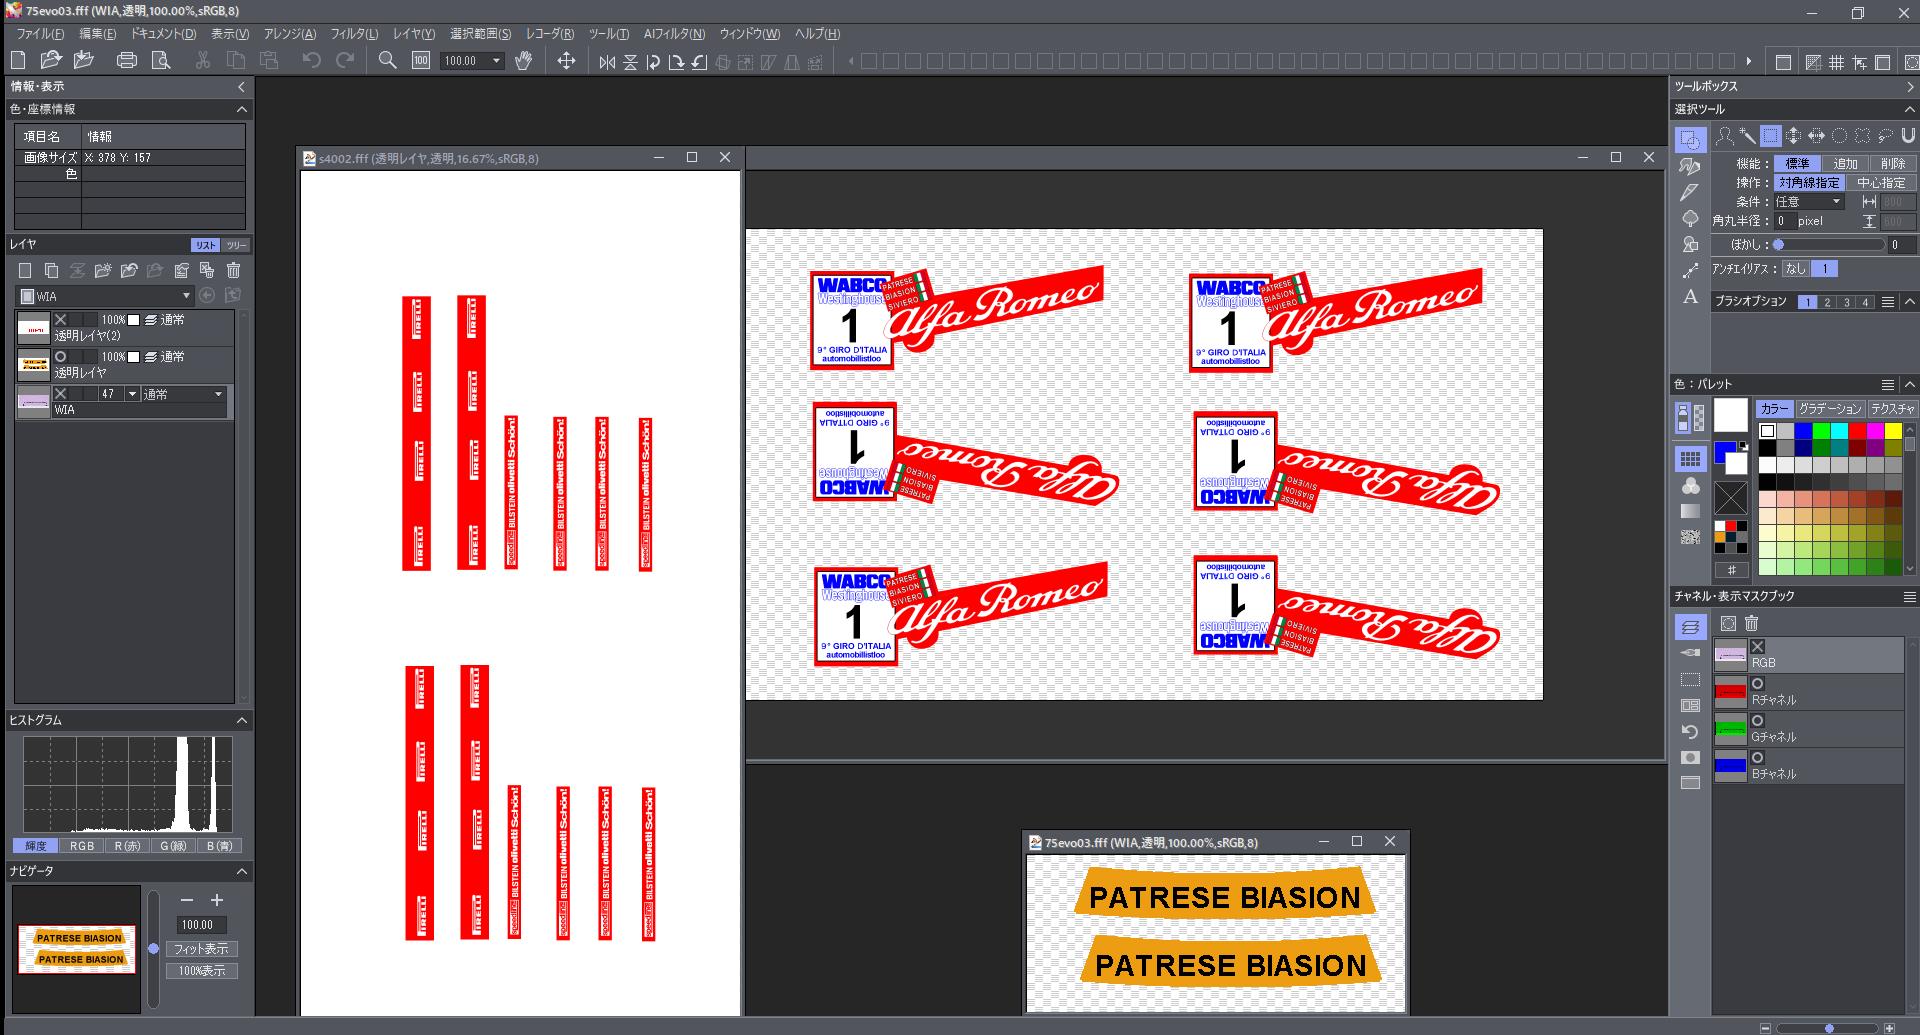The height and width of the screenshot is (1035, 1920).
Task: Click the flip horizontal icon
Action: pos(606,62)
